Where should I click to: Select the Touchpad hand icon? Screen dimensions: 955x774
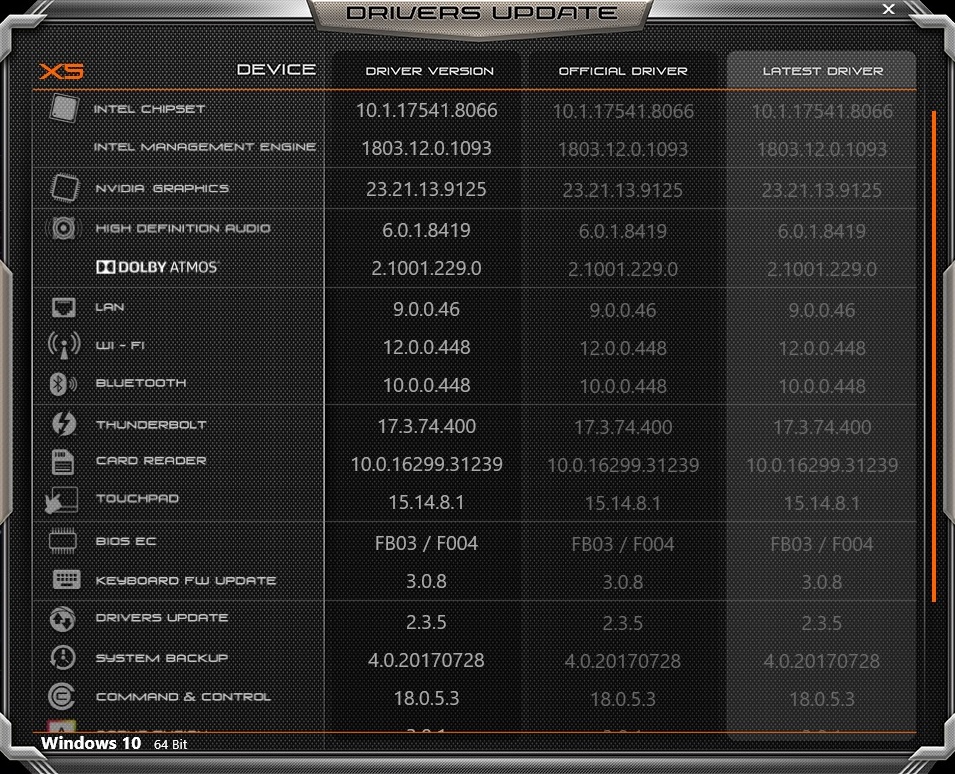point(62,499)
